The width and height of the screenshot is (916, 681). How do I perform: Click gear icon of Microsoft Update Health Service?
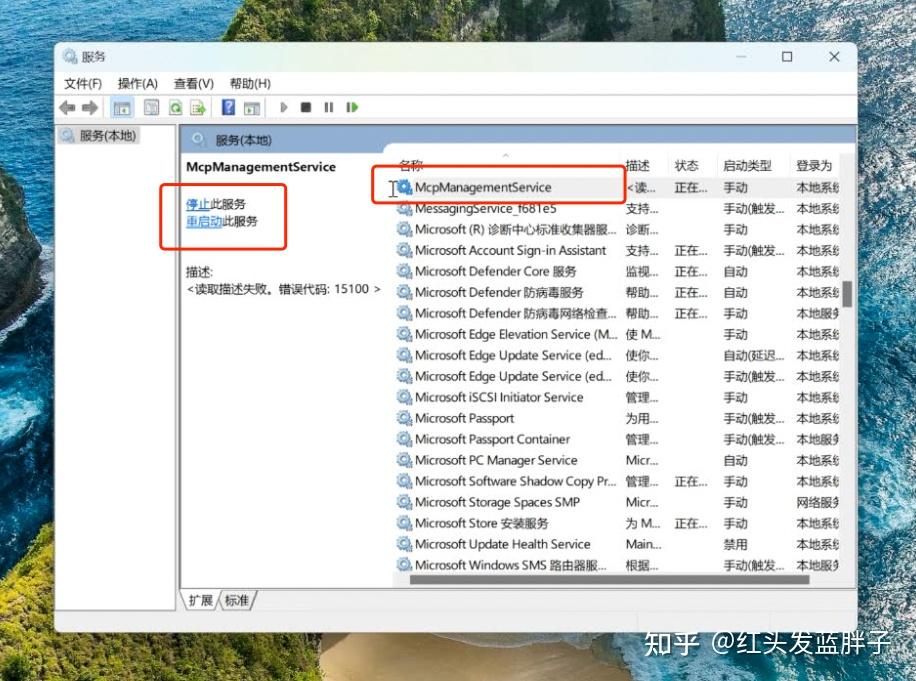(404, 544)
